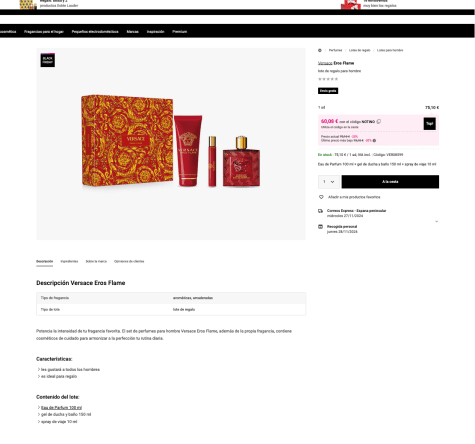Image resolution: width=475 pixels, height=444 pixels.
Task: Open Pequeños electrodomésticos menu
Action: pos(95,32)
